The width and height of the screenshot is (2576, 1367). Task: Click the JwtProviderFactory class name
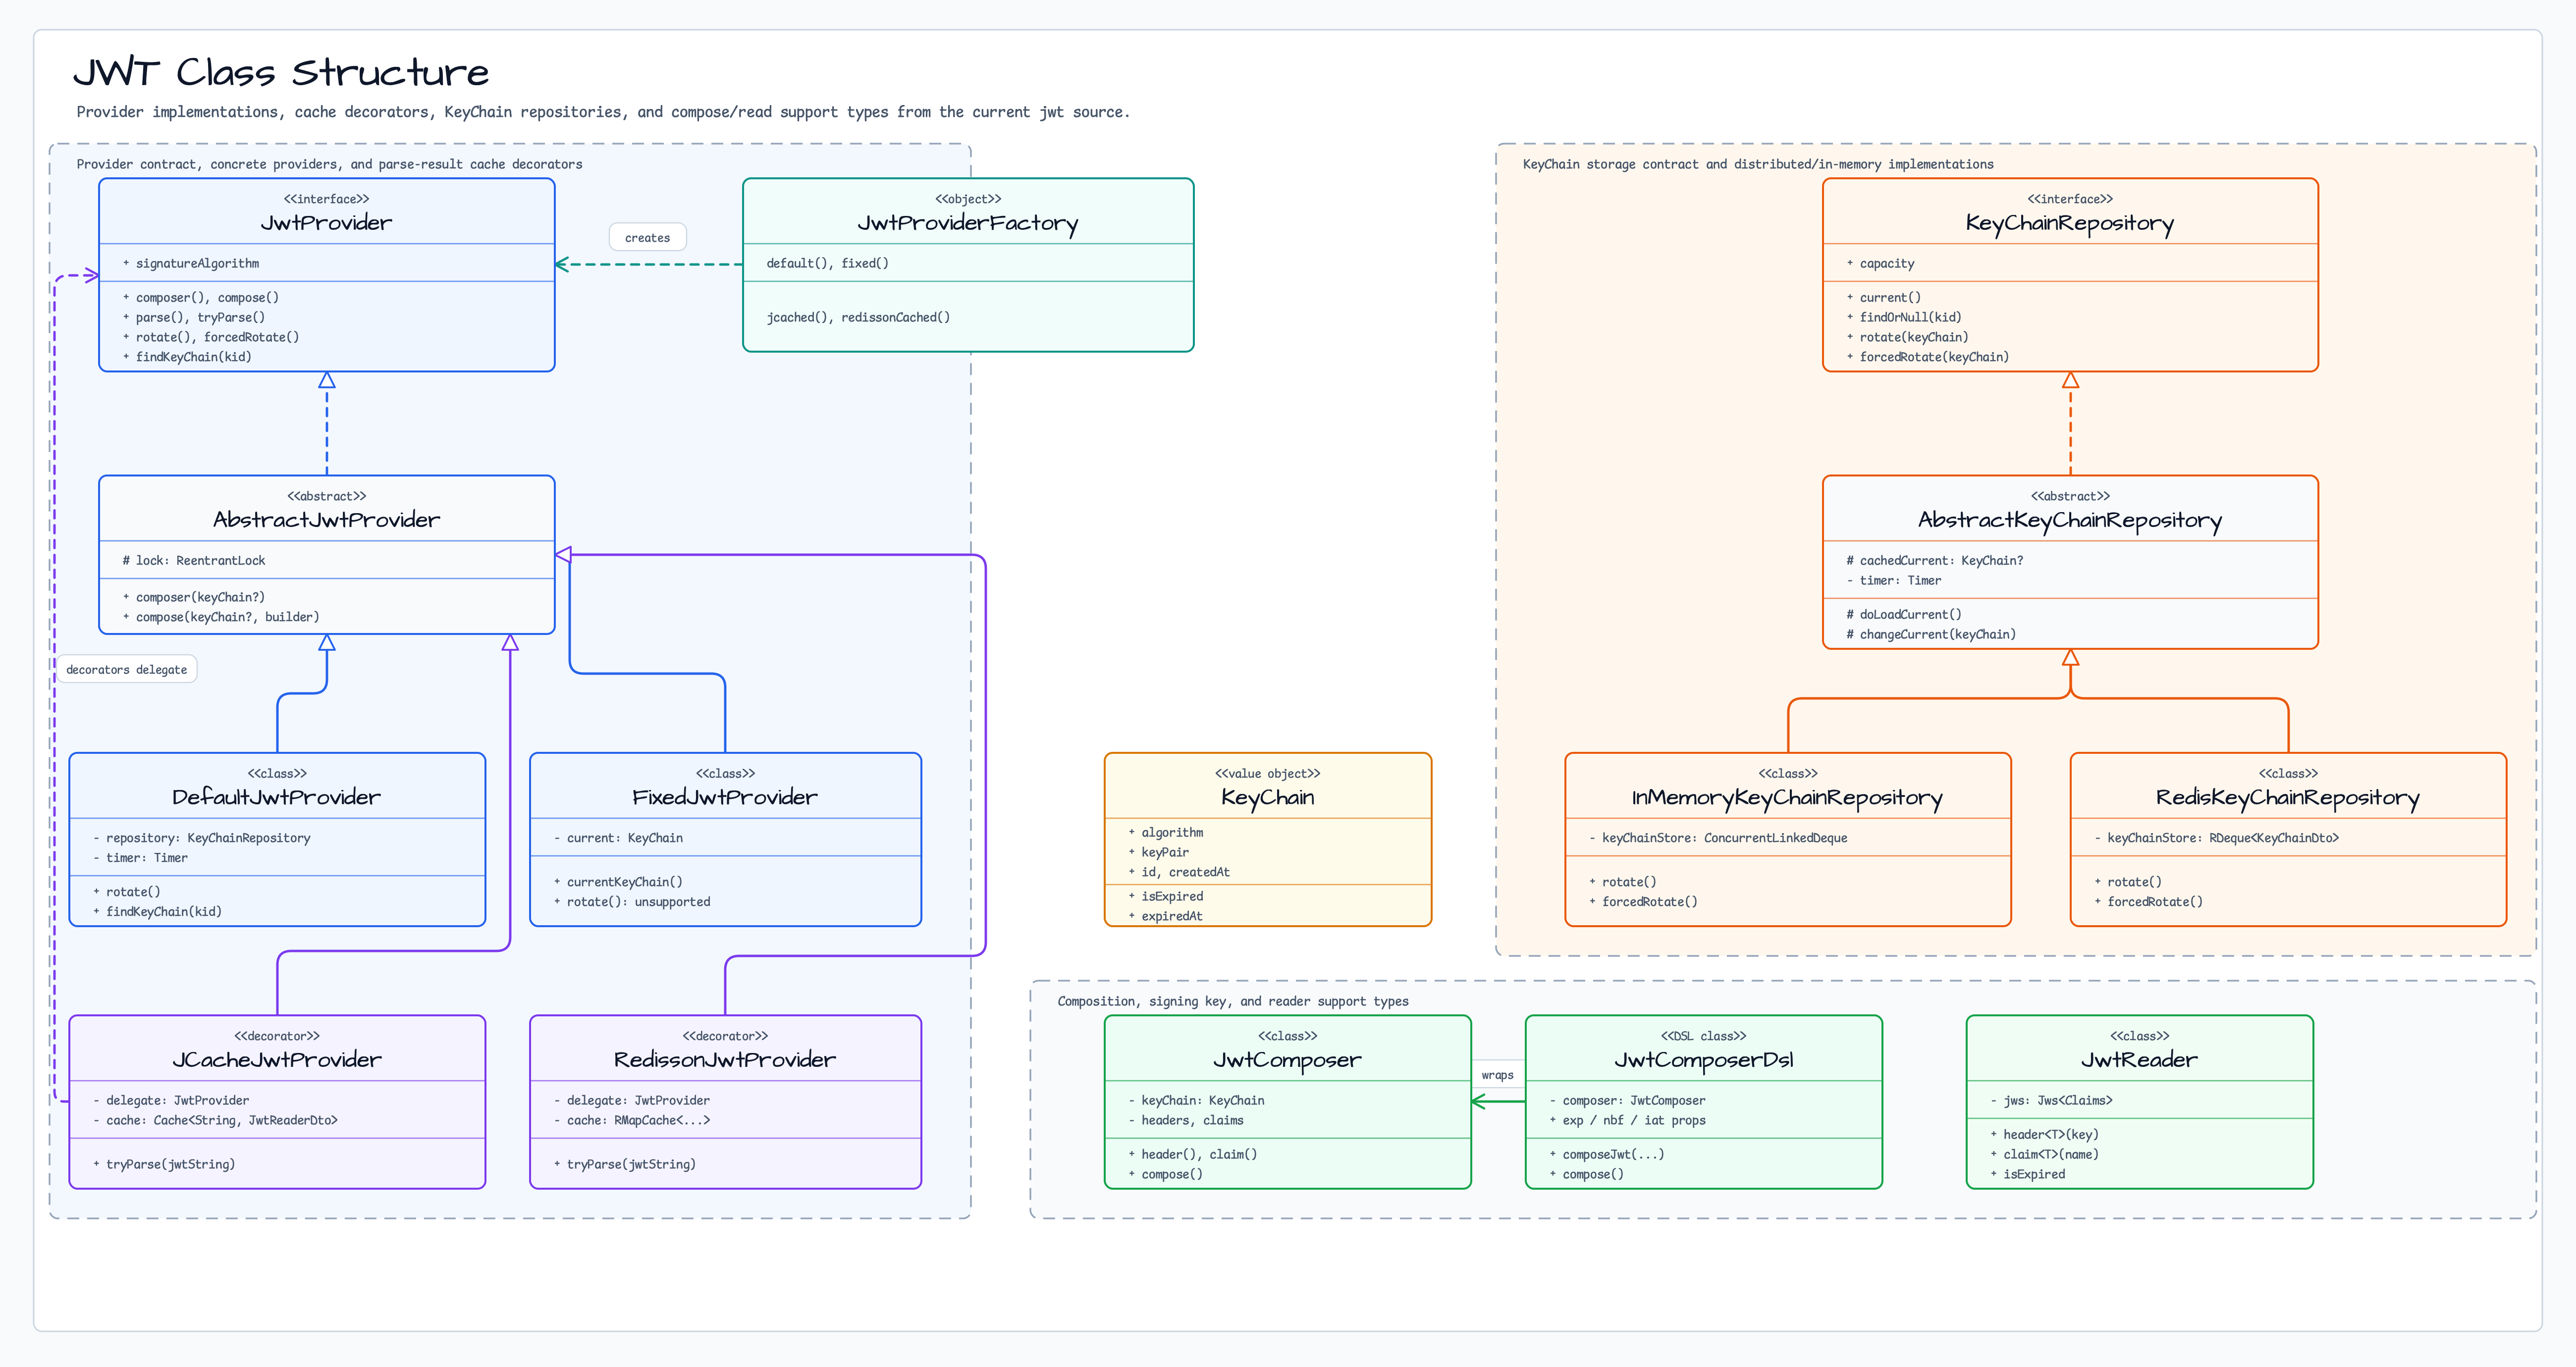click(x=968, y=223)
